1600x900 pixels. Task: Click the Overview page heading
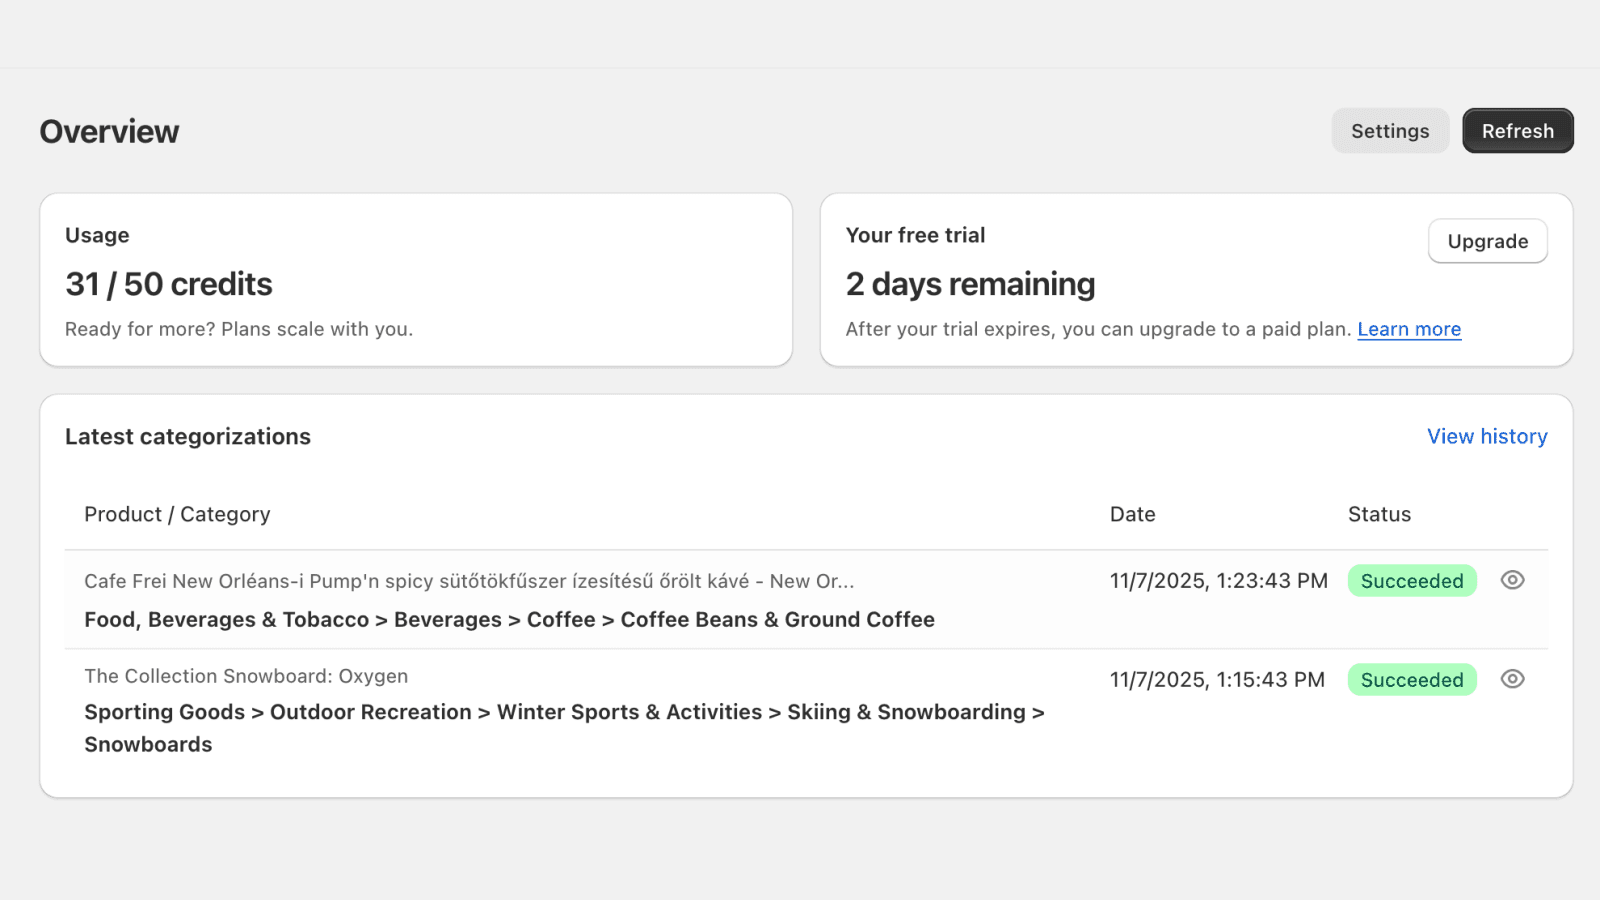coord(109,130)
